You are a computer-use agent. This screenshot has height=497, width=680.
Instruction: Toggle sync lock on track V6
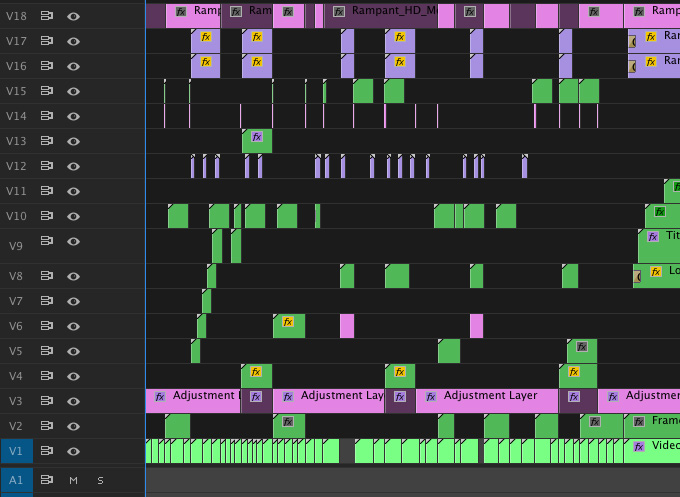(46, 326)
